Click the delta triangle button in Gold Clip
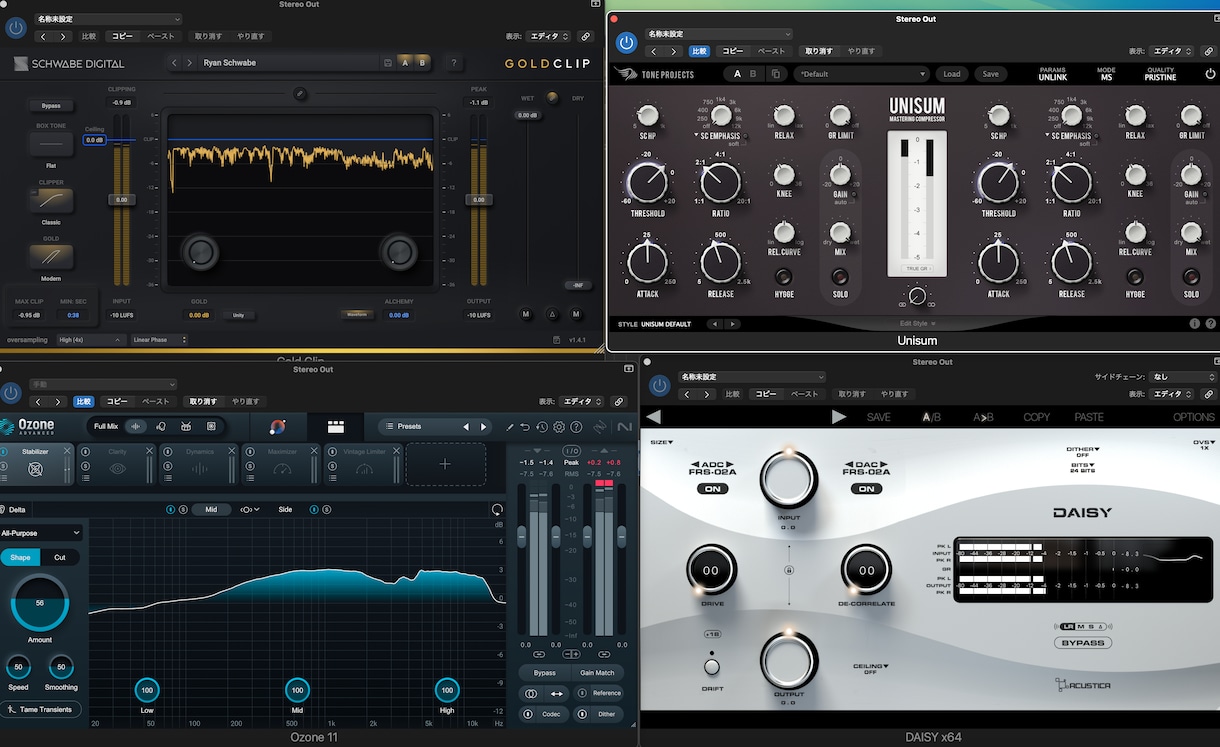 coord(551,314)
